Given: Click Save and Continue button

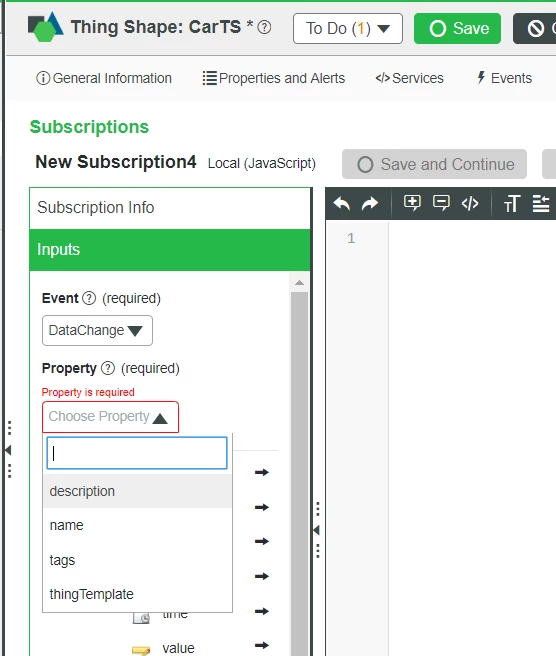Looking at the screenshot, I should pos(434,164).
